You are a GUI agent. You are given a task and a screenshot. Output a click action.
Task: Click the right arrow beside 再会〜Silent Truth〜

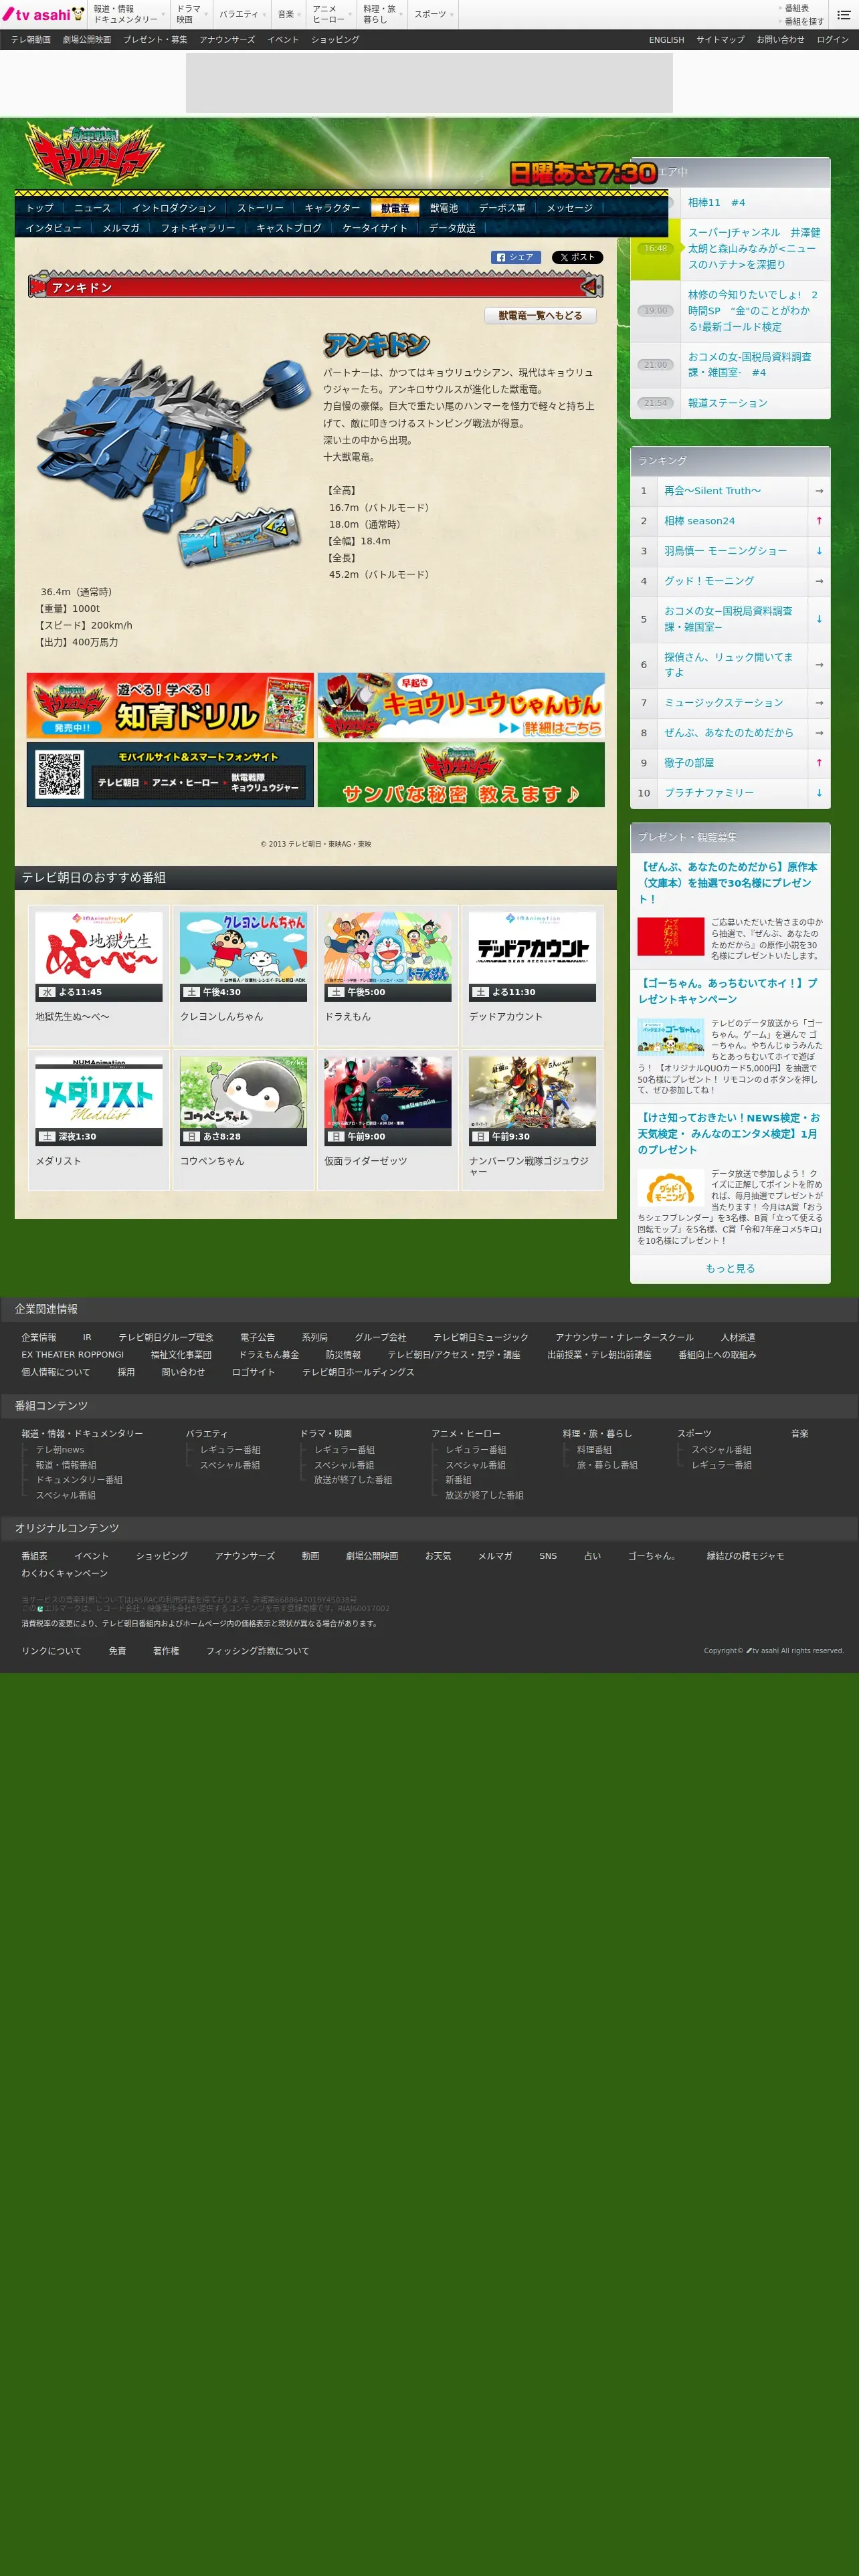[x=819, y=491]
